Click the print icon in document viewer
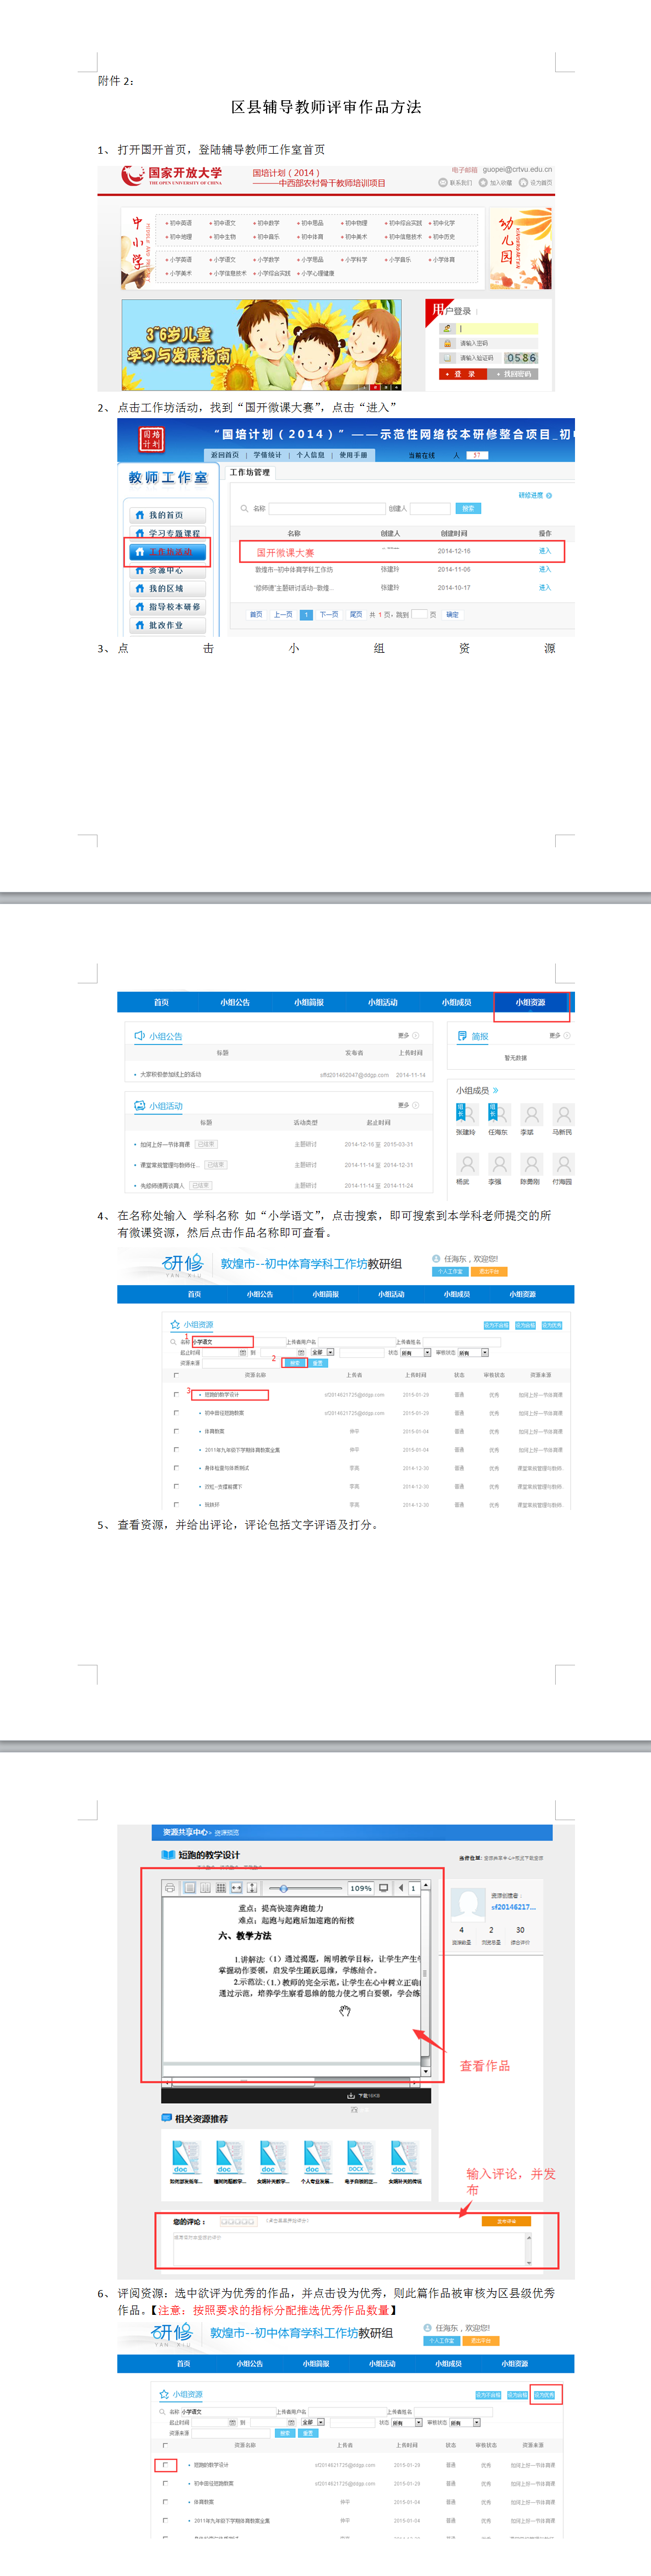 [x=170, y=1888]
